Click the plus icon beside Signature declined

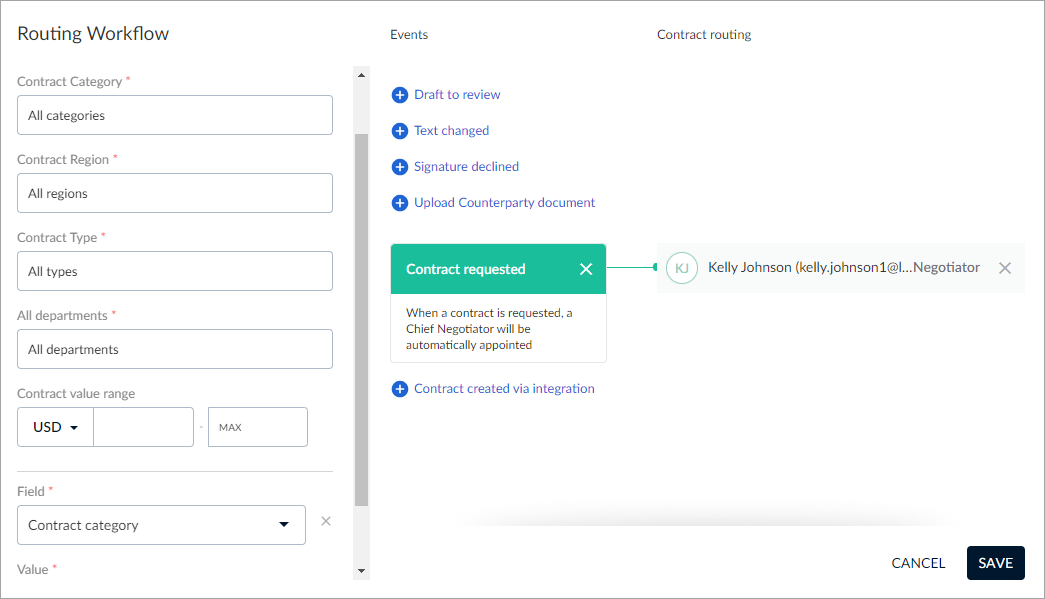[x=399, y=167]
